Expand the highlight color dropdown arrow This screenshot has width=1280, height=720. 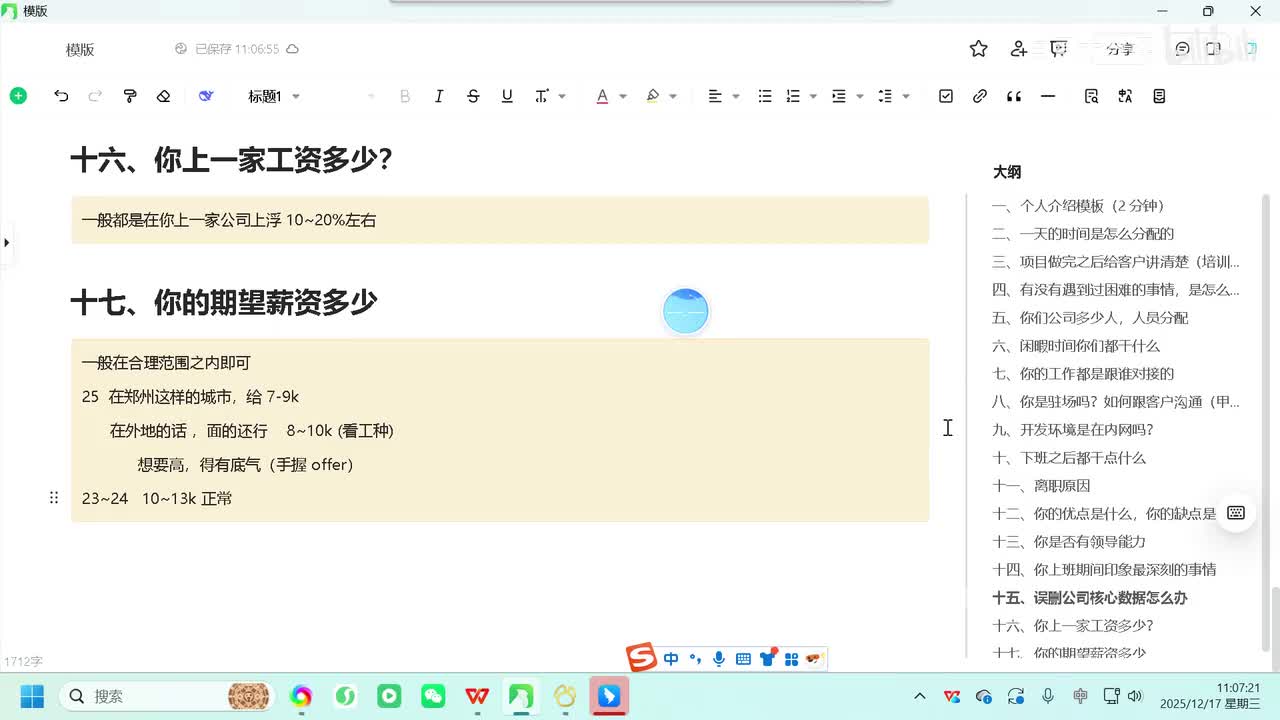(x=673, y=96)
